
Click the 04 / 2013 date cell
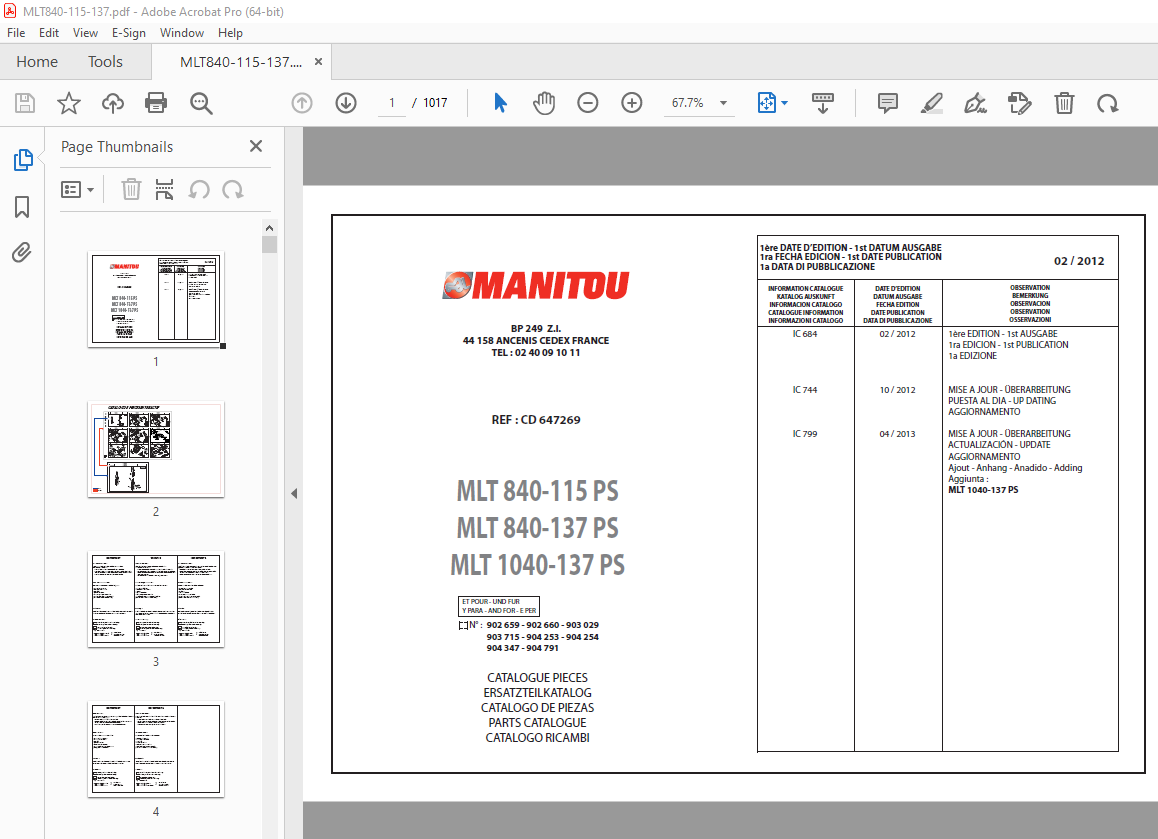coord(897,434)
